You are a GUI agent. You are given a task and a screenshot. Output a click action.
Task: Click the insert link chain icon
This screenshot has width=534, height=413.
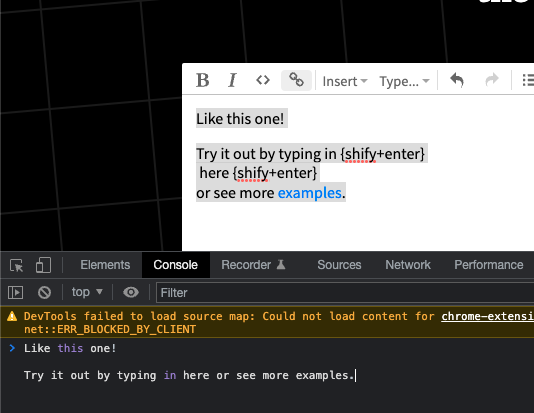click(296, 81)
